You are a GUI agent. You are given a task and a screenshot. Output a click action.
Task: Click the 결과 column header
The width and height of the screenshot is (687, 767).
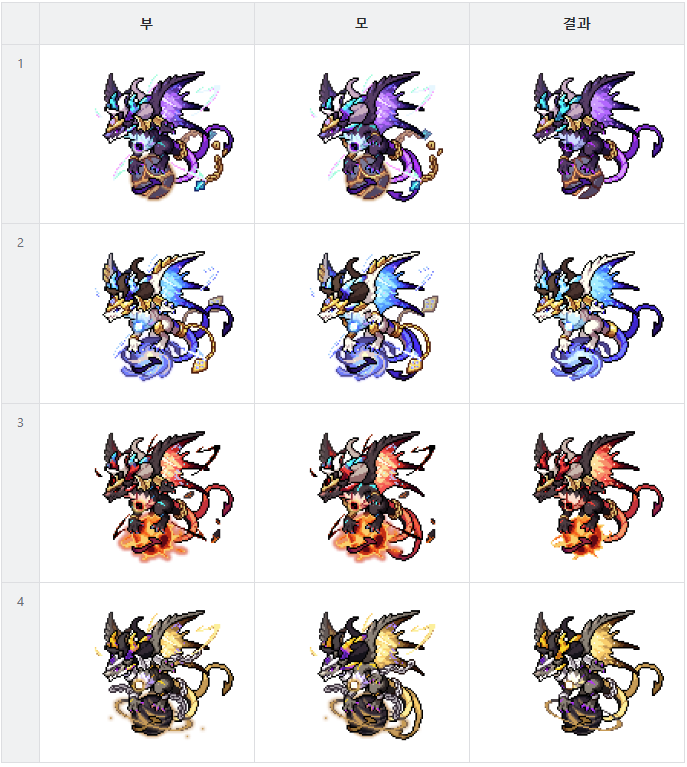(577, 23)
